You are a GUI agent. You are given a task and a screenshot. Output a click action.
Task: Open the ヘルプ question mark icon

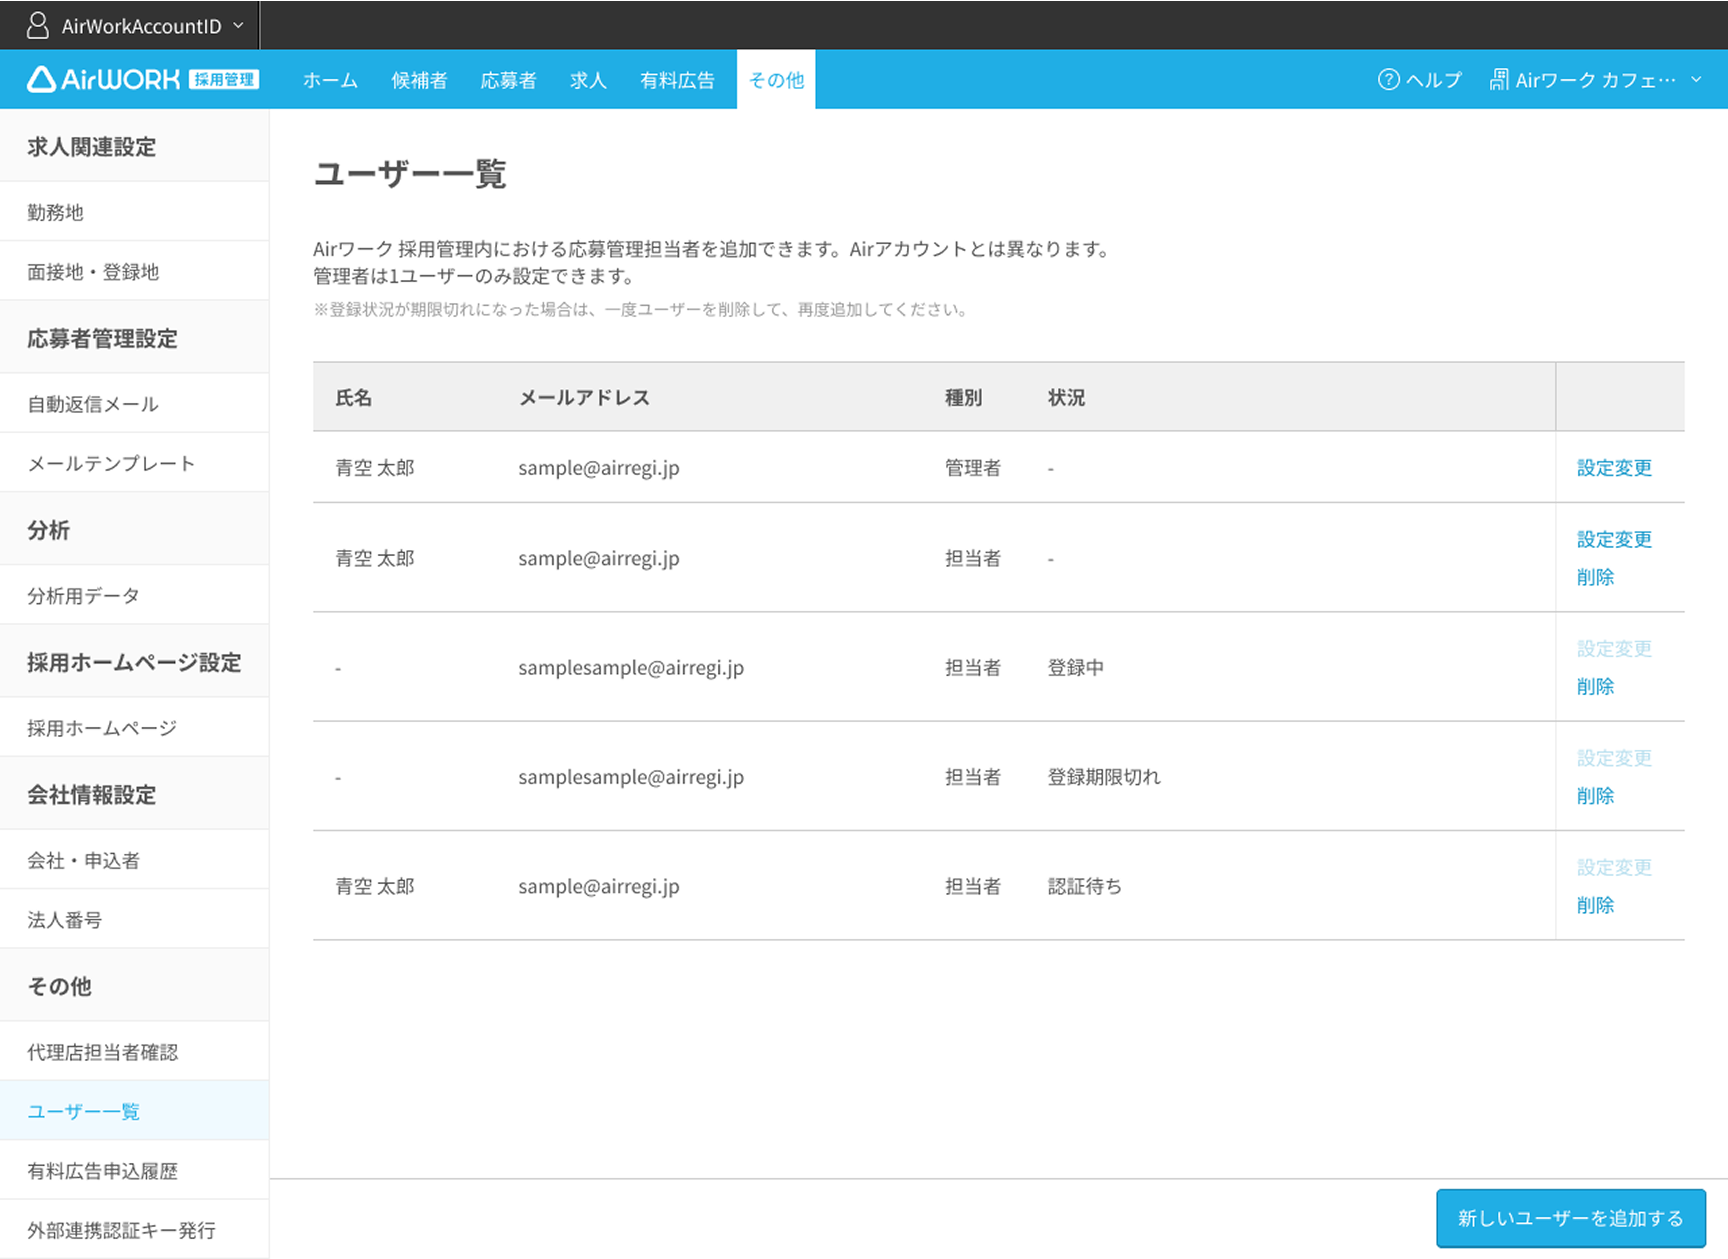pos(1388,79)
